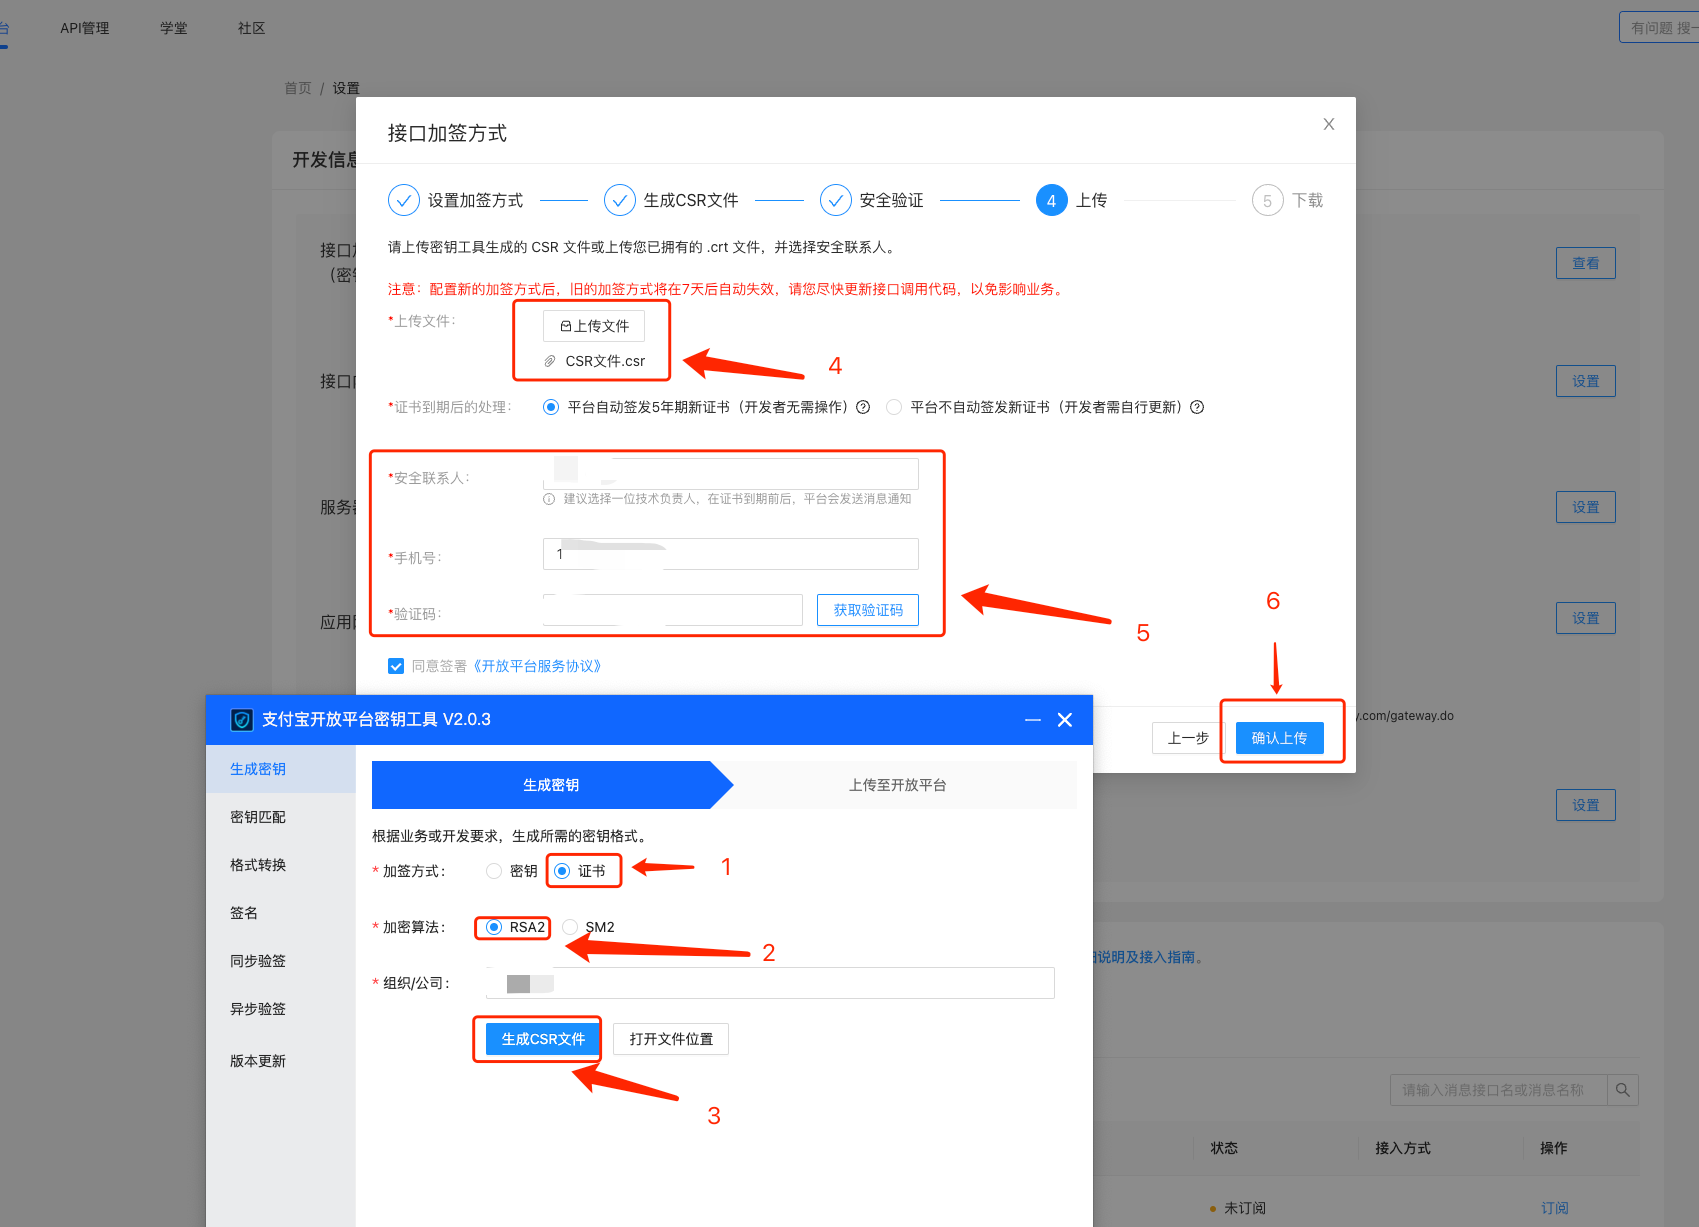Open 社区 in top navigation
This screenshot has width=1699, height=1227.
click(x=252, y=28)
